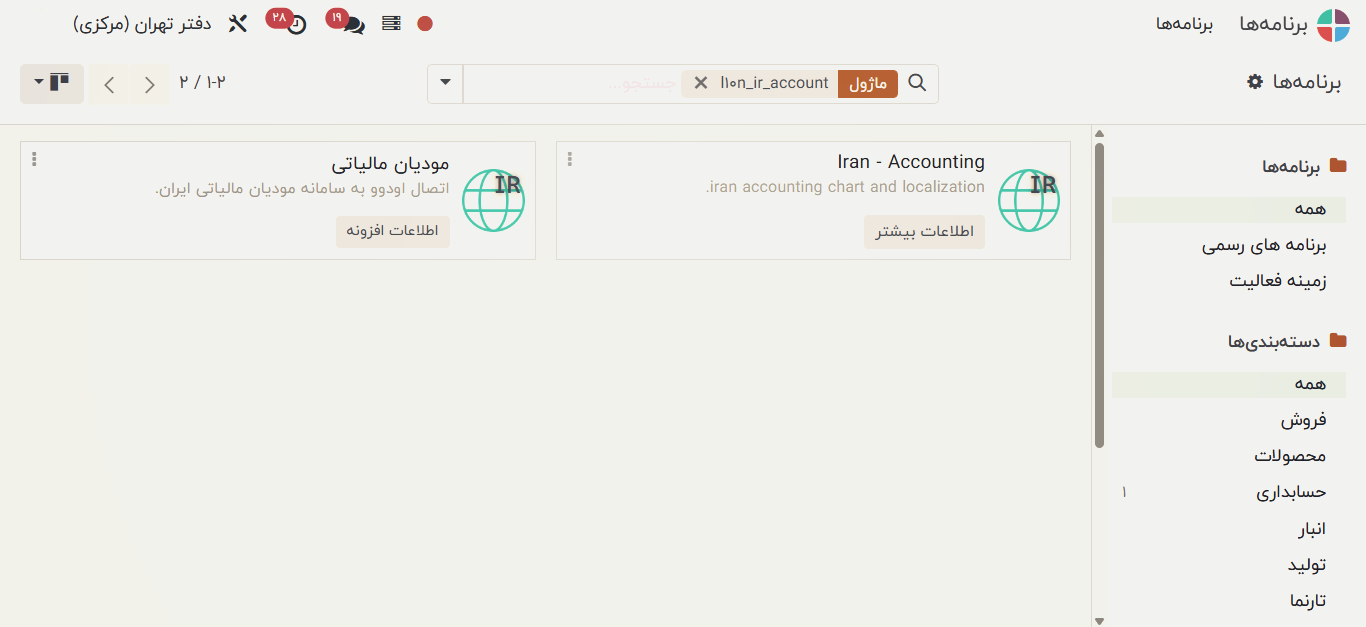Select همه under دسته‌بندی‌ها section
Screen dimensions: 1366x627
tap(1229, 384)
